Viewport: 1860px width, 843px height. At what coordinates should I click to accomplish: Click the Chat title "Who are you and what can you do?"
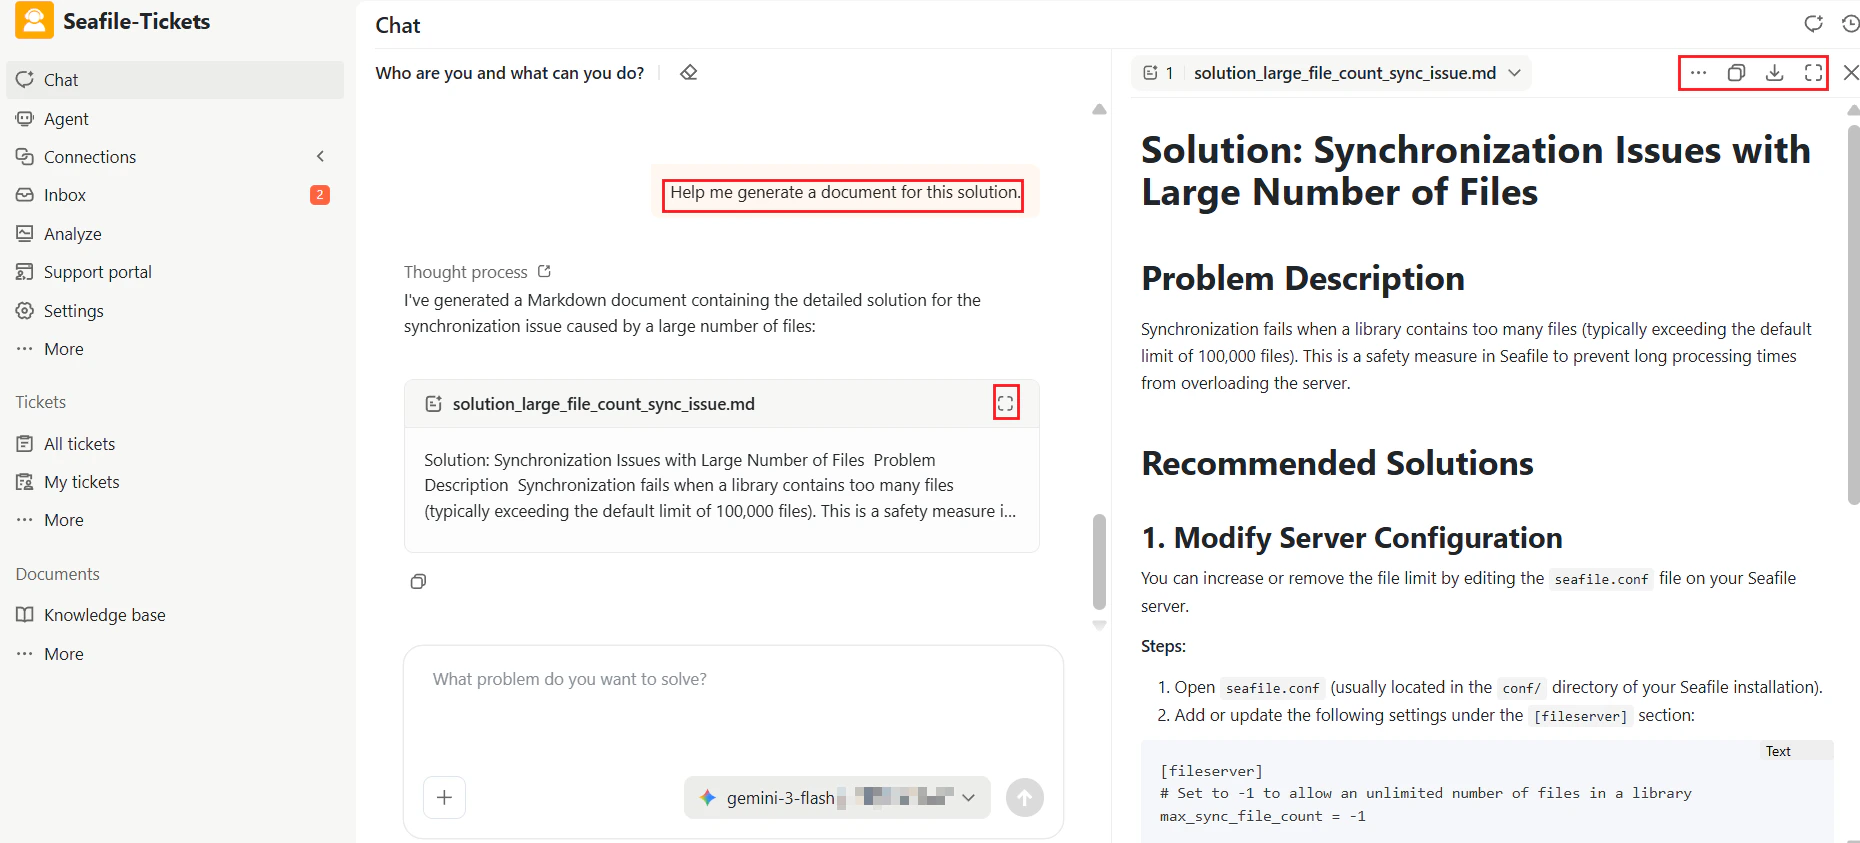[510, 73]
